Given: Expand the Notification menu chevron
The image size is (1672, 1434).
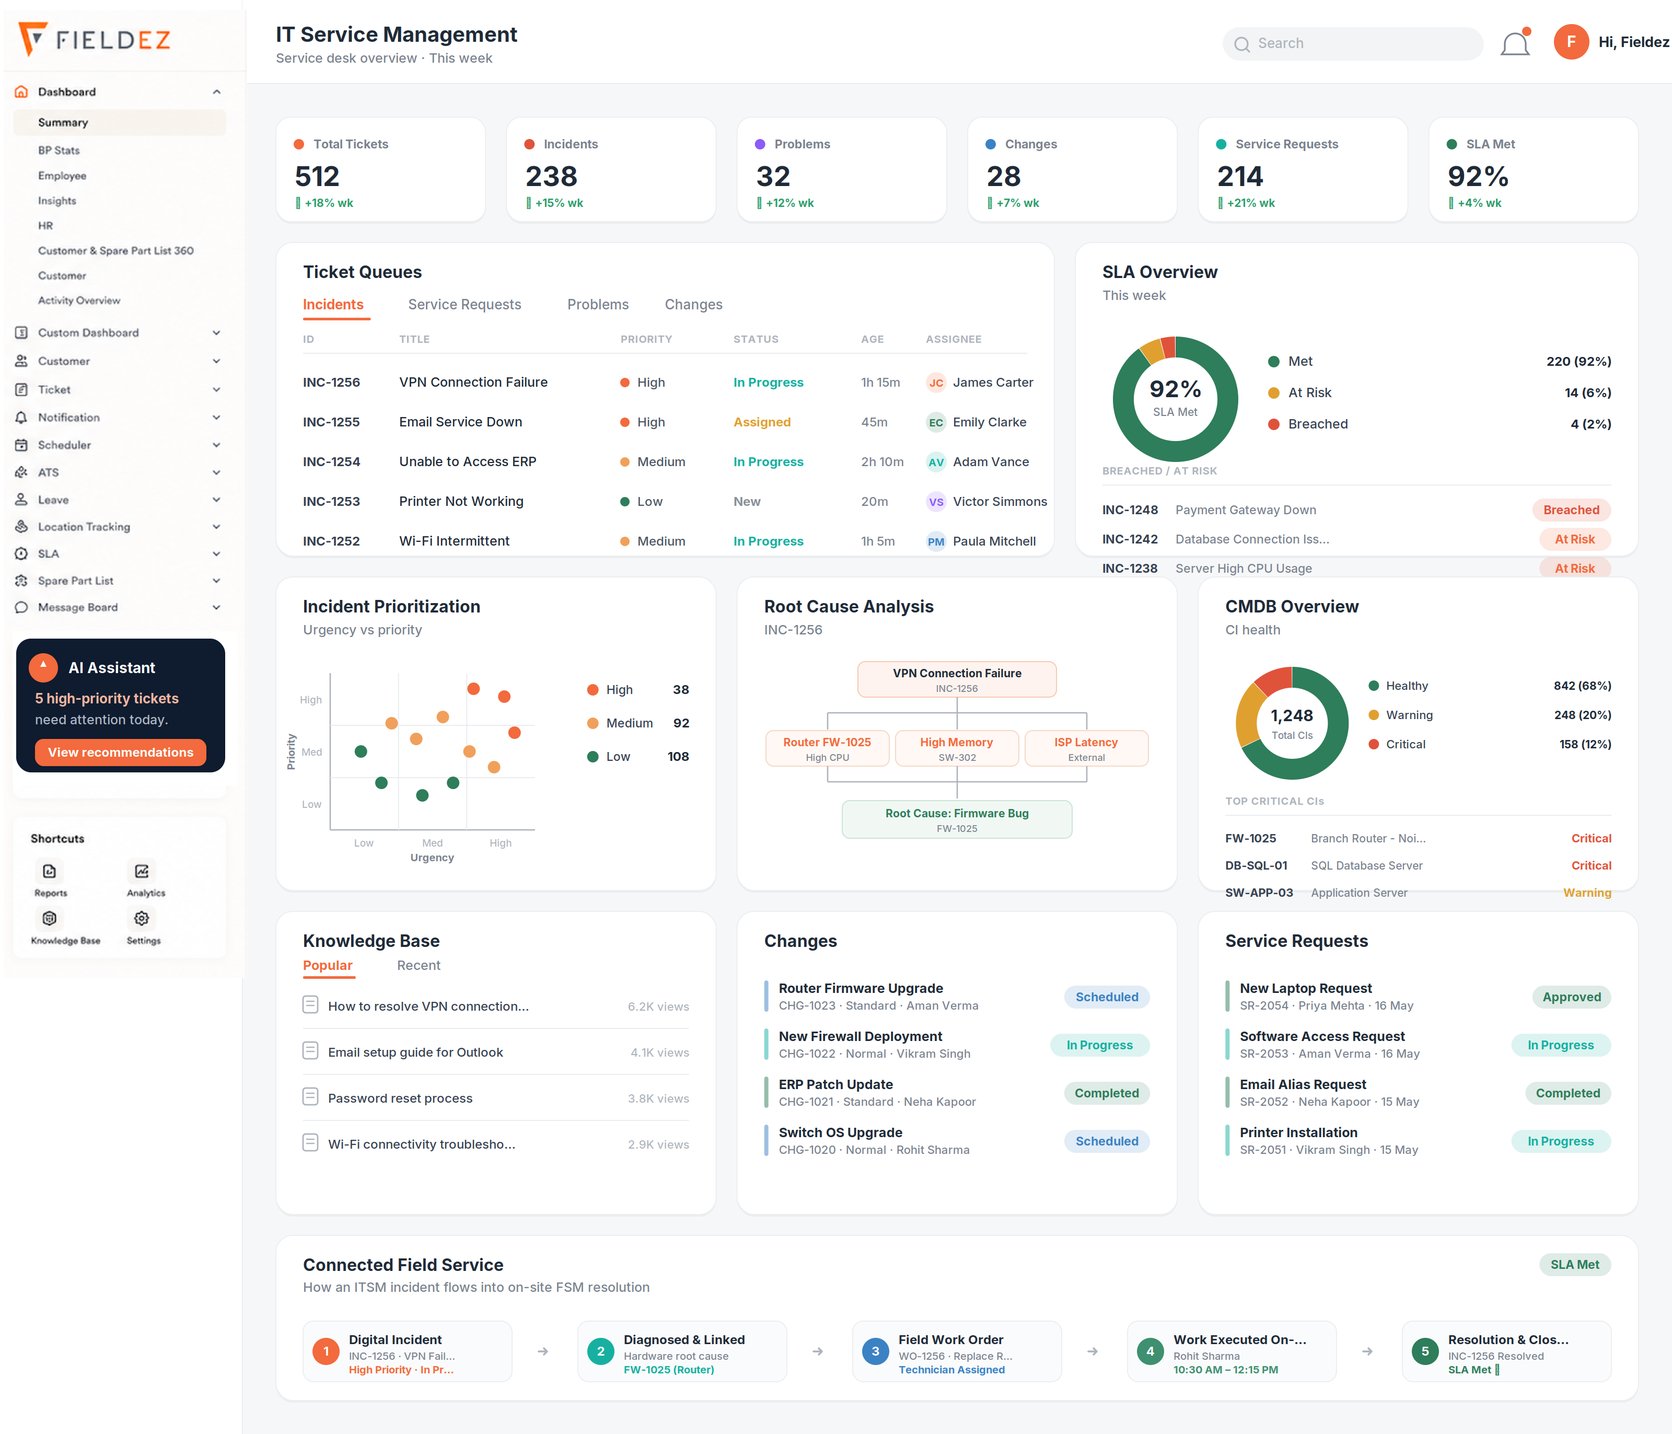Looking at the screenshot, I should [x=217, y=418].
